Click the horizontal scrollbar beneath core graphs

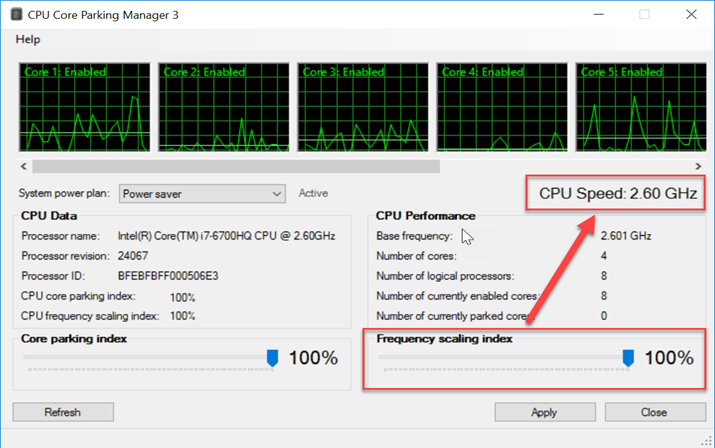(x=236, y=167)
